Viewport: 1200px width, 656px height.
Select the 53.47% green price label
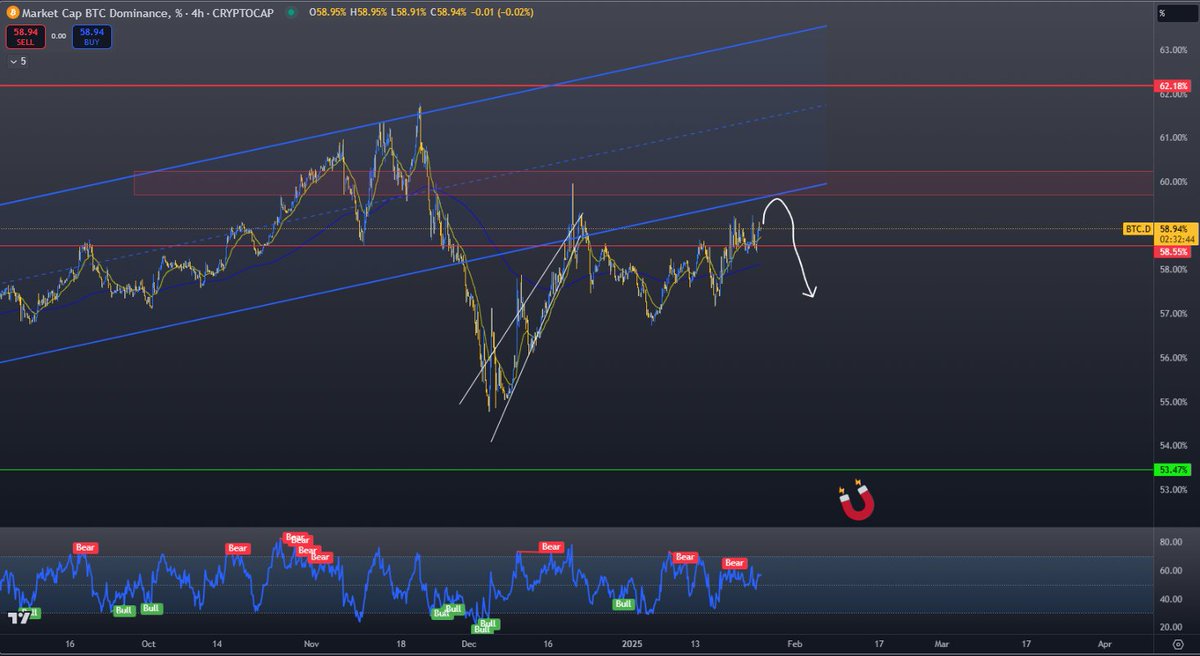click(x=1173, y=469)
